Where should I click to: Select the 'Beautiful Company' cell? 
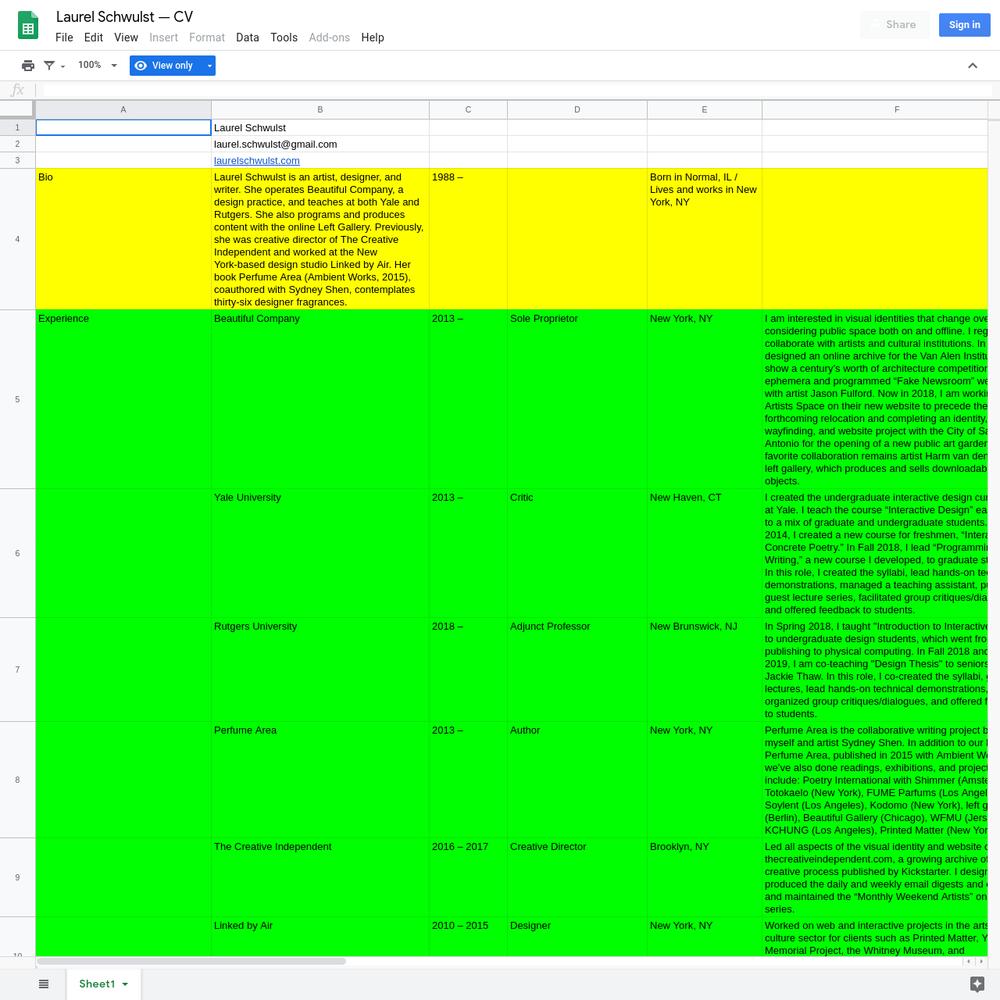(x=320, y=399)
